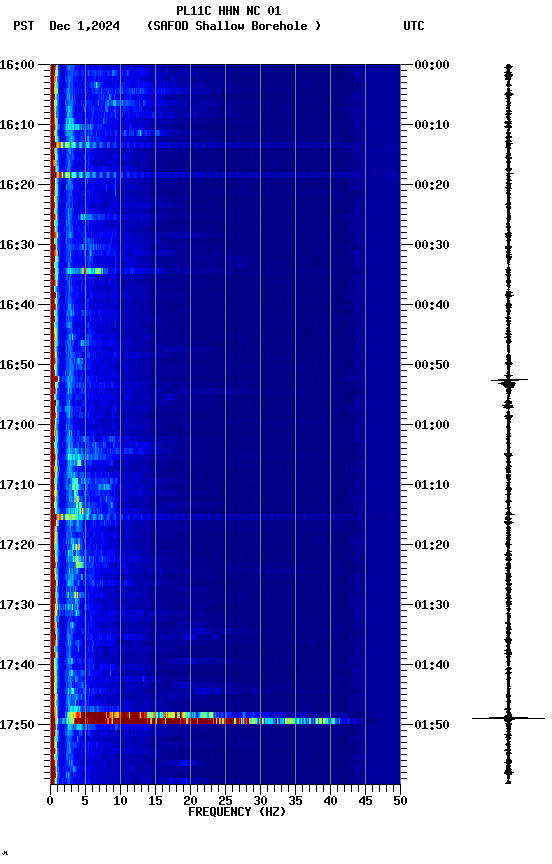552x864 pixels.
Task: Click the 17:30 PST time label
Action: (17, 605)
